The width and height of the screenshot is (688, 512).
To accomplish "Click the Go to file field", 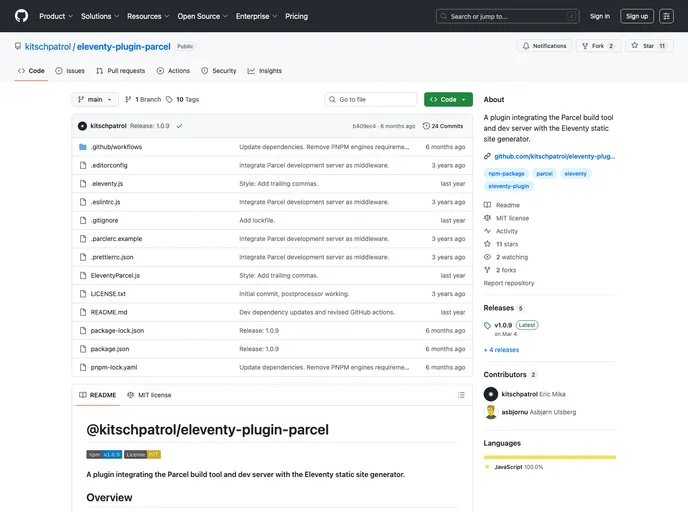I will [x=371, y=100].
